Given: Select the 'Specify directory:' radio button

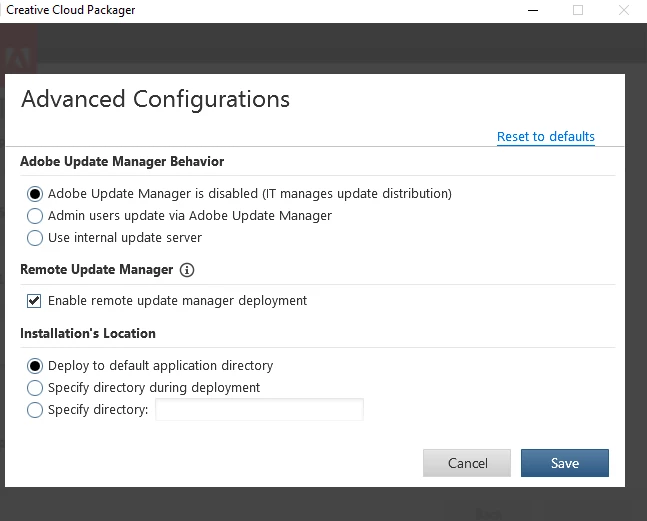Looking at the screenshot, I should [x=36, y=410].
